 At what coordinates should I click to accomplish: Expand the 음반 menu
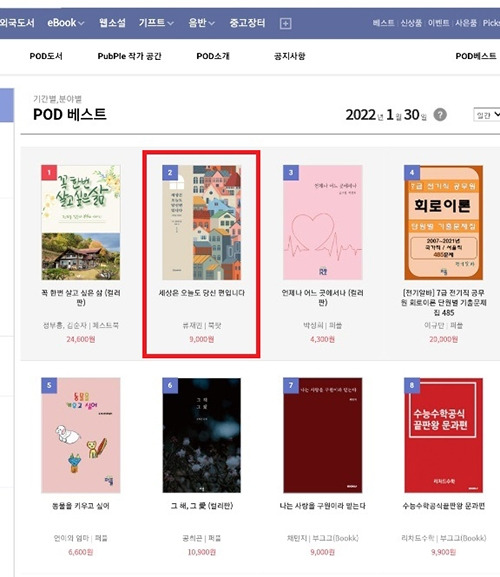pyautogui.click(x=201, y=23)
